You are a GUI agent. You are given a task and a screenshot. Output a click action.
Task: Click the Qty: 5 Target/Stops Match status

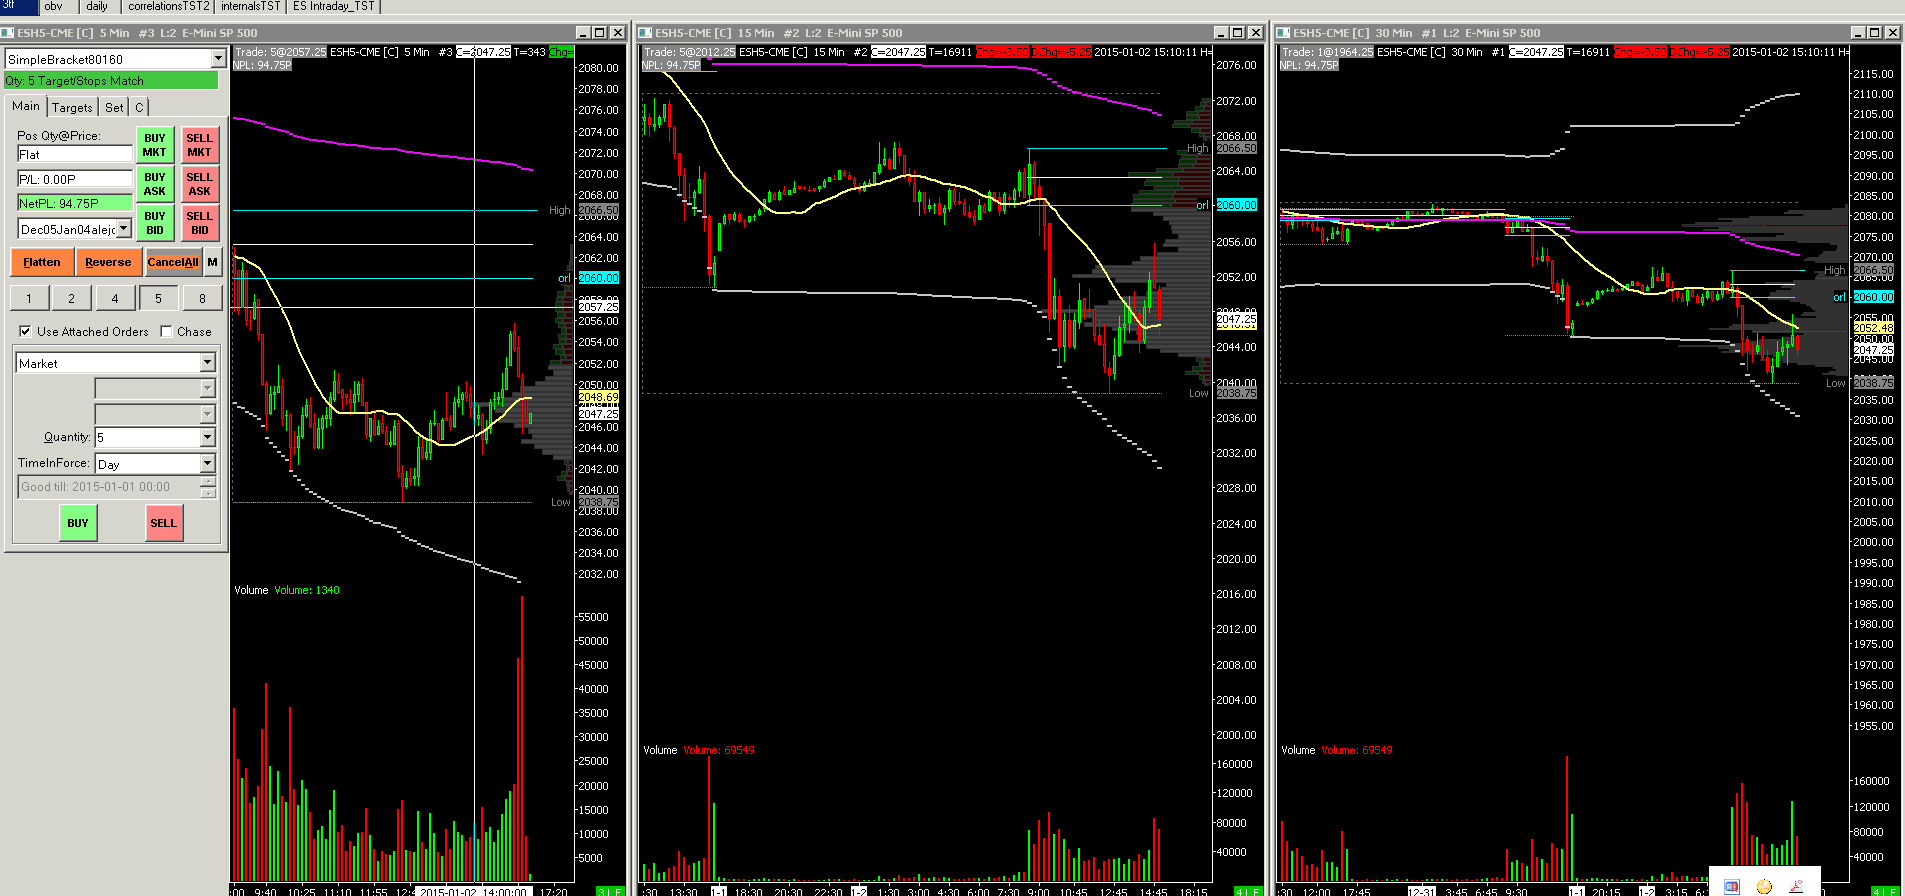[112, 80]
